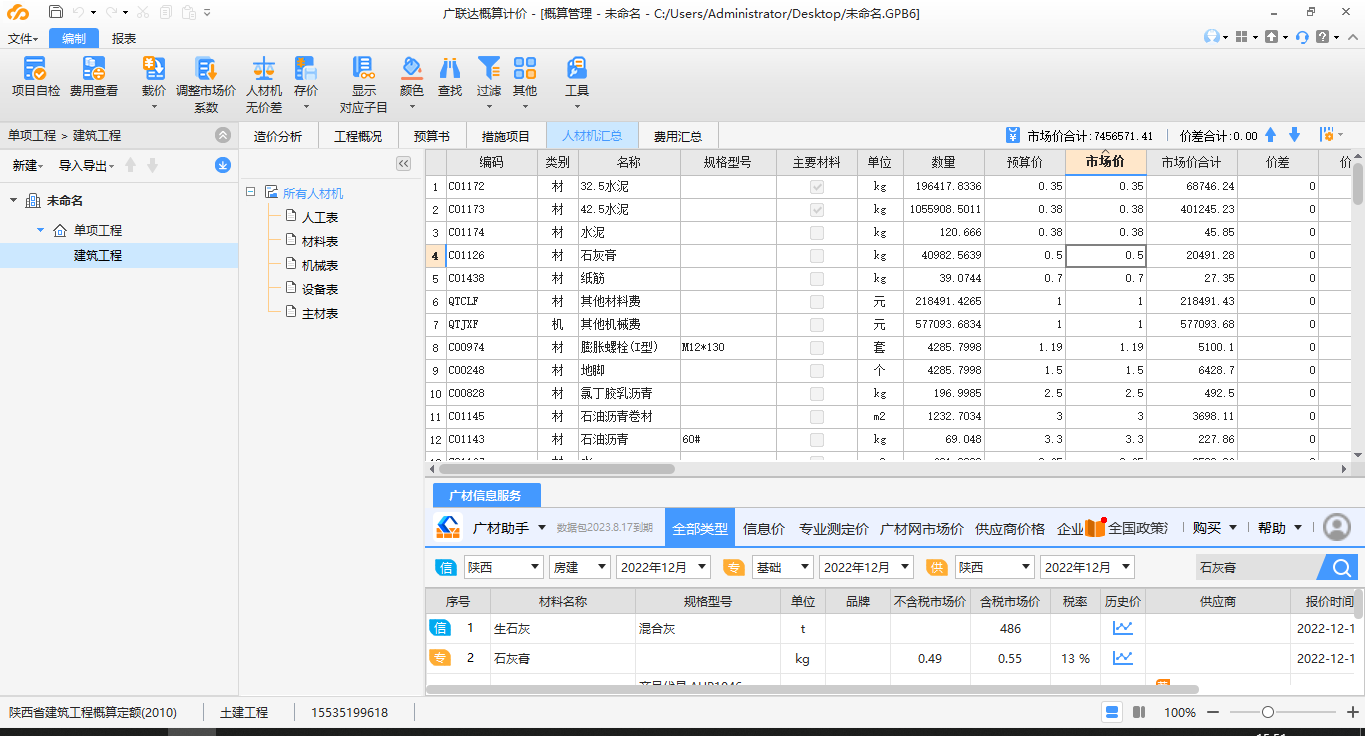Screen dimensions: 1365x736
Task: Collapse the 所有人材机 tree node
Action: click(x=249, y=192)
